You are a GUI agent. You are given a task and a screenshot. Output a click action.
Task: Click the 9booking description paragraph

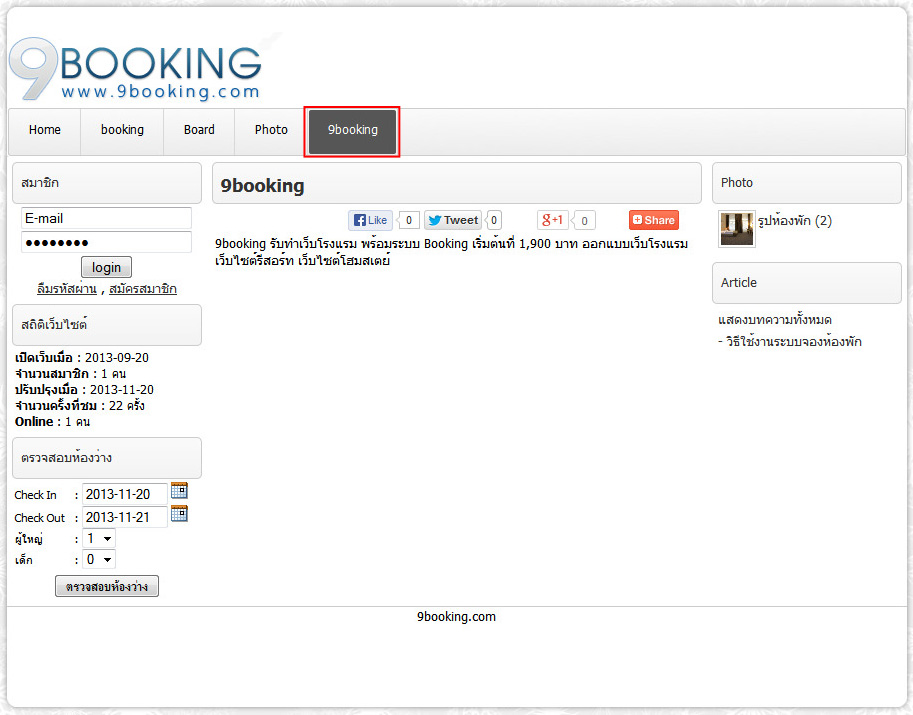pos(451,252)
